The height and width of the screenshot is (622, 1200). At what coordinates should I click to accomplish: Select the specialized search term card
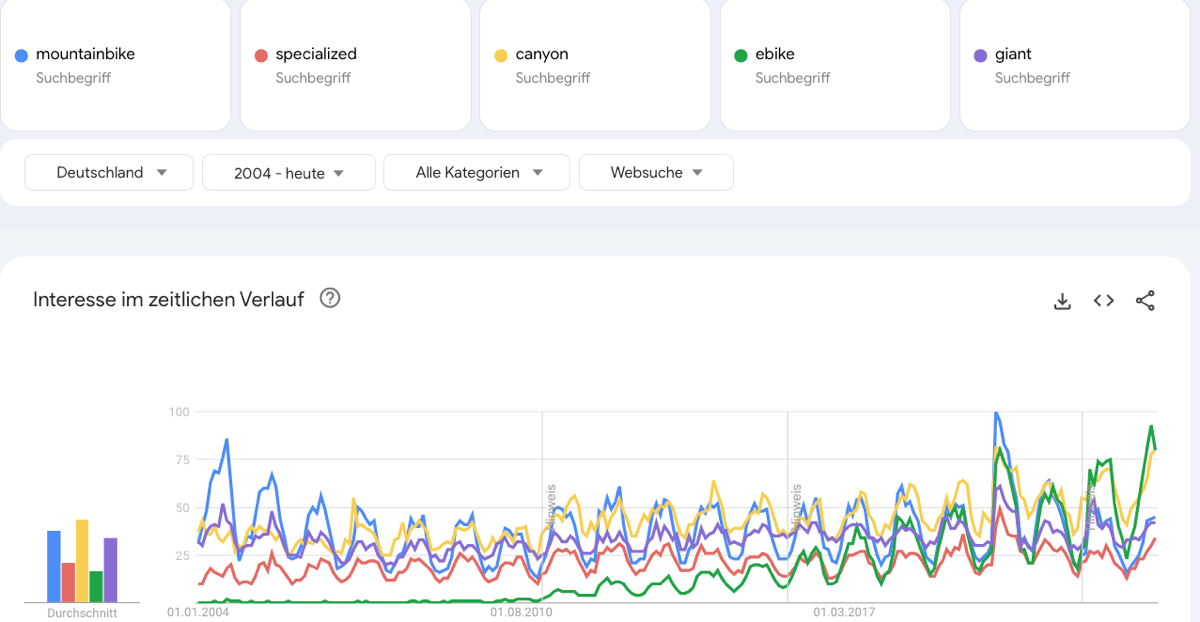355,65
